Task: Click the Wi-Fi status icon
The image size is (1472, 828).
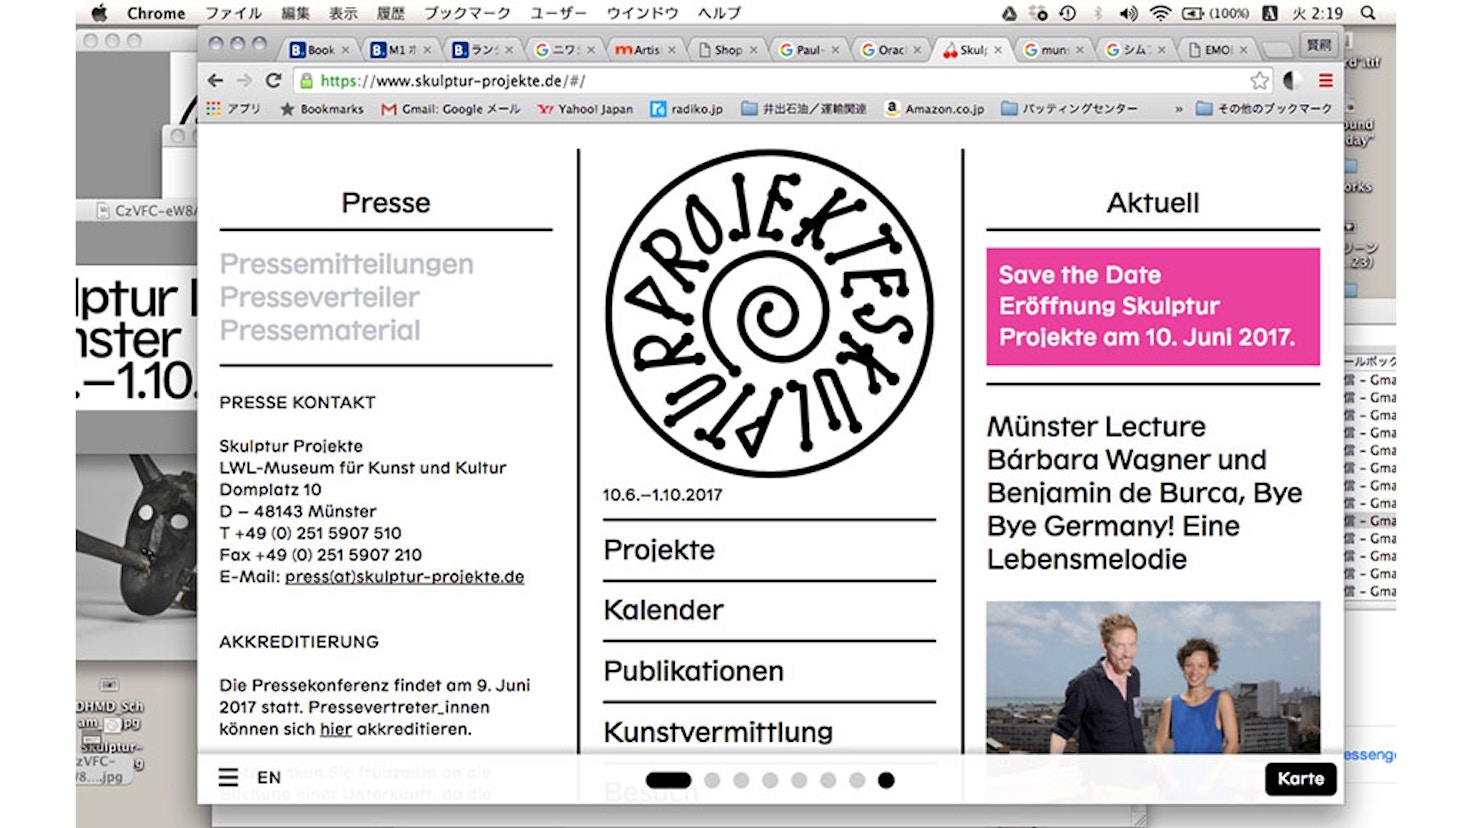Action: point(1160,13)
